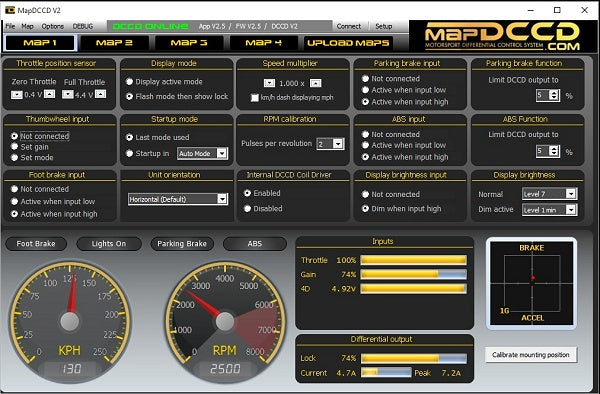Increase Full Throttle voltage arrow
The image size is (600, 394).
[x=101, y=94]
